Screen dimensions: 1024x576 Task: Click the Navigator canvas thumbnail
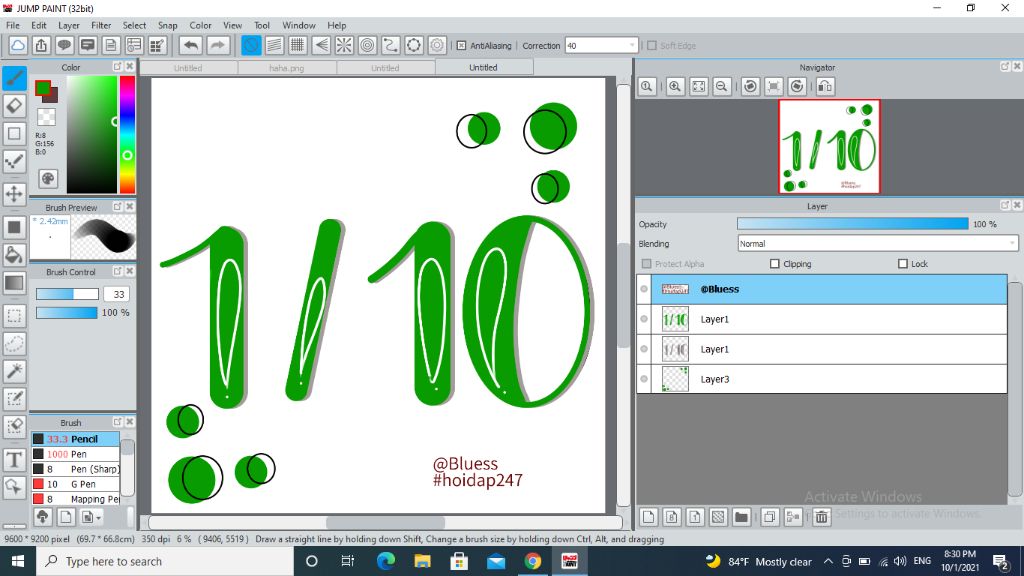(x=829, y=146)
